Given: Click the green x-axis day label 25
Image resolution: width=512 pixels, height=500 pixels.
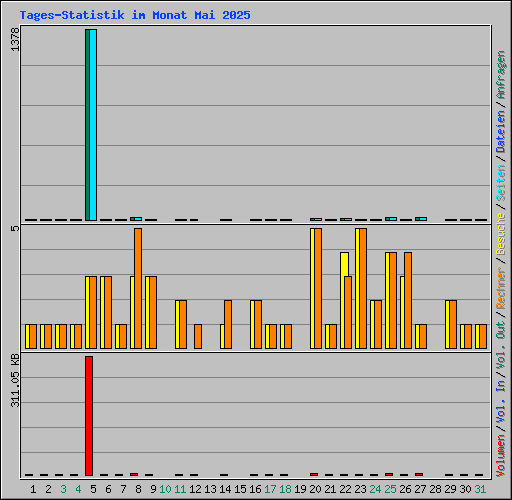Looking at the screenshot, I should click(x=390, y=489).
